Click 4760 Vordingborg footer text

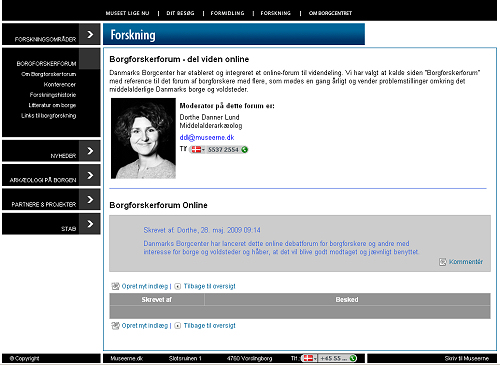(x=249, y=358)
